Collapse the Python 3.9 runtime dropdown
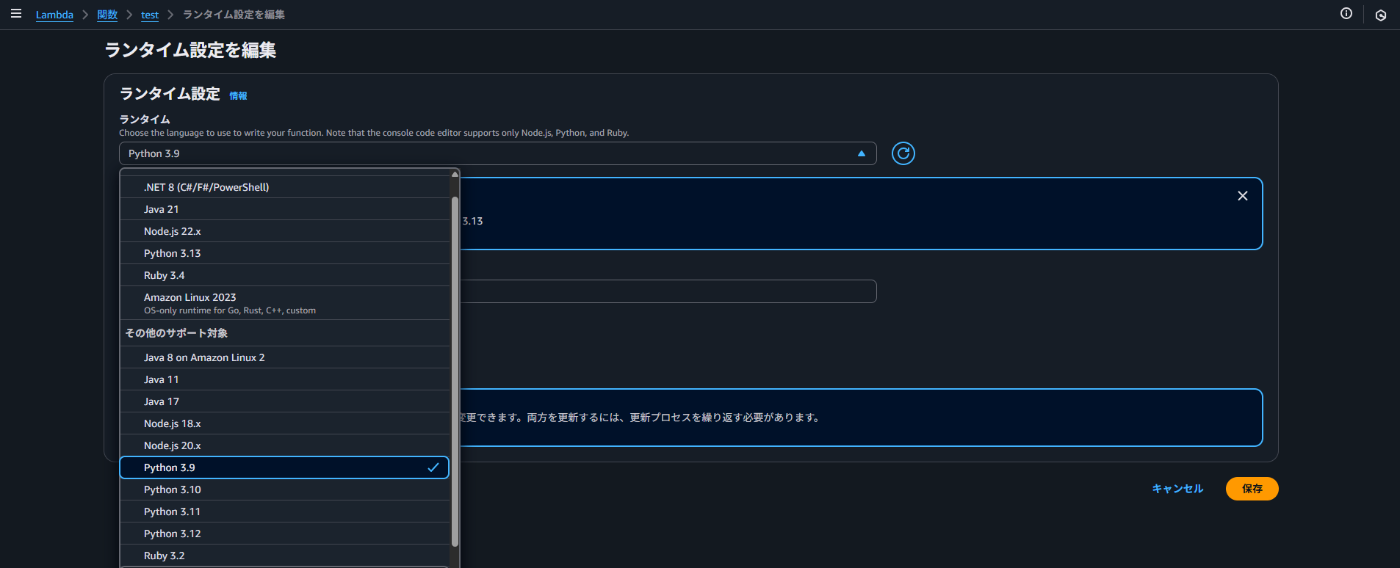The height and width of the screenshot is (568, 1400). 497,153
